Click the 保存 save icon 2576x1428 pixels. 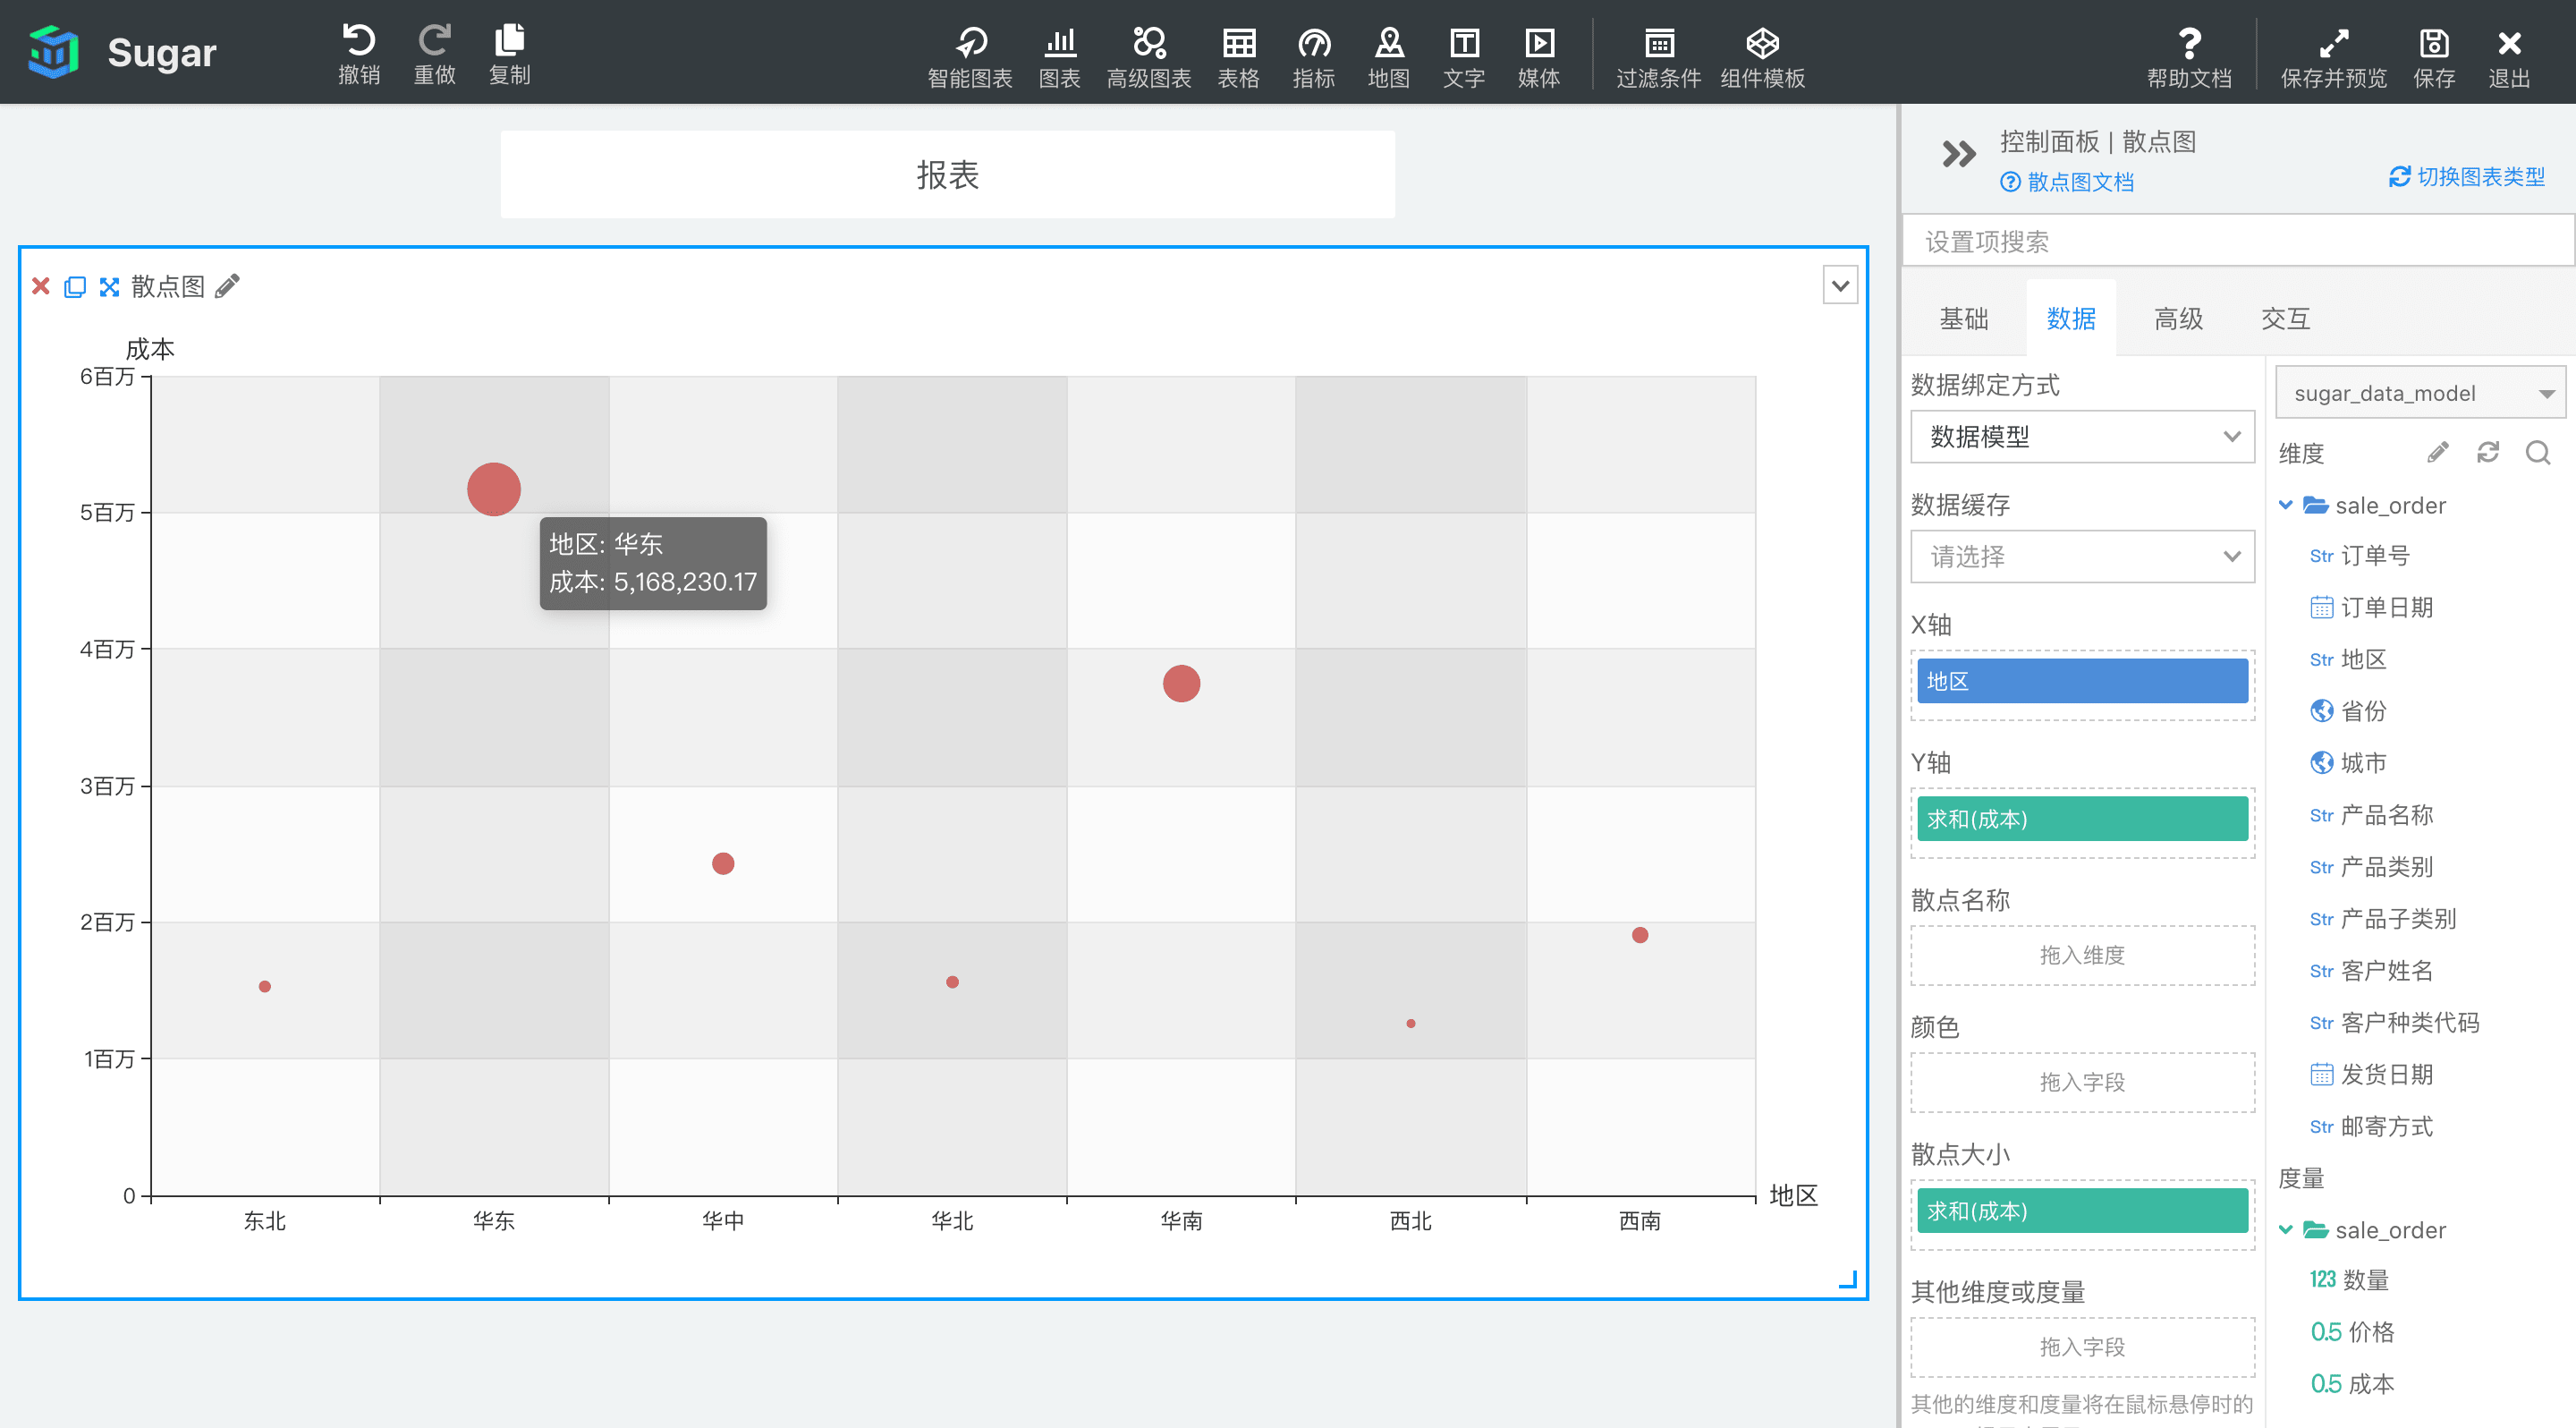[x=2434, y=43]
